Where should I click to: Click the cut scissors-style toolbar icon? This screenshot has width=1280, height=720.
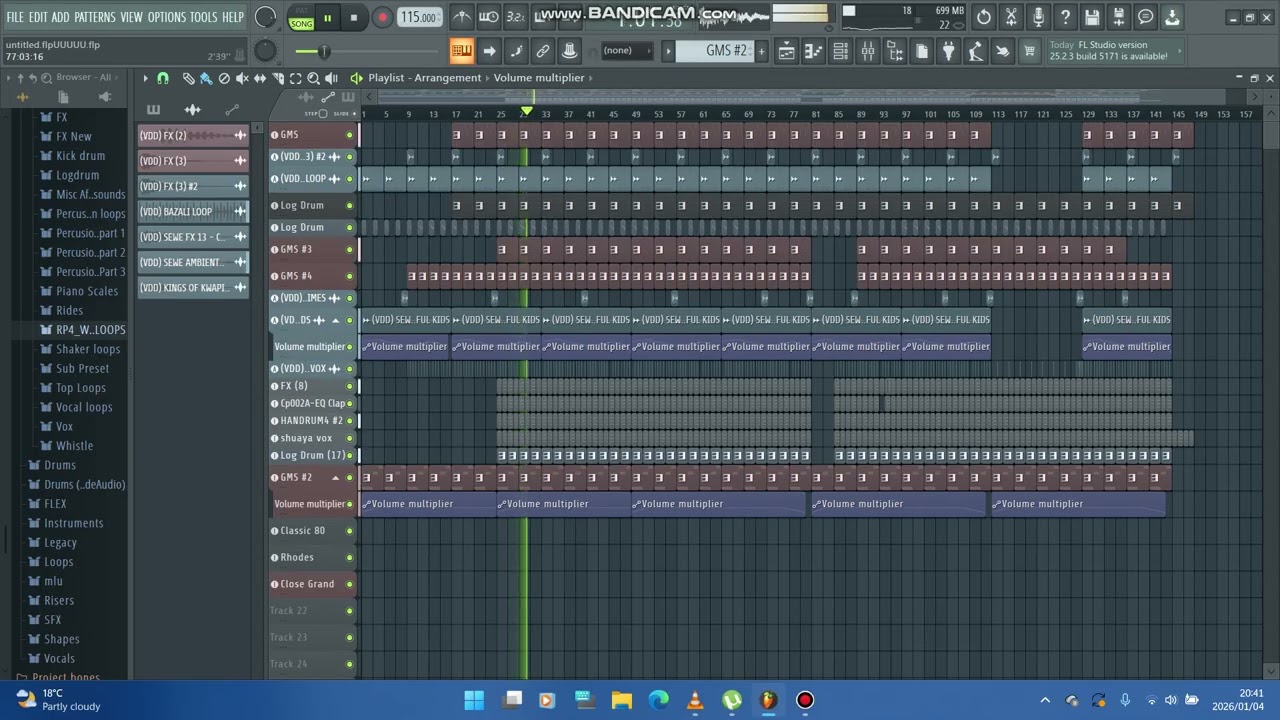(1011, 17)
